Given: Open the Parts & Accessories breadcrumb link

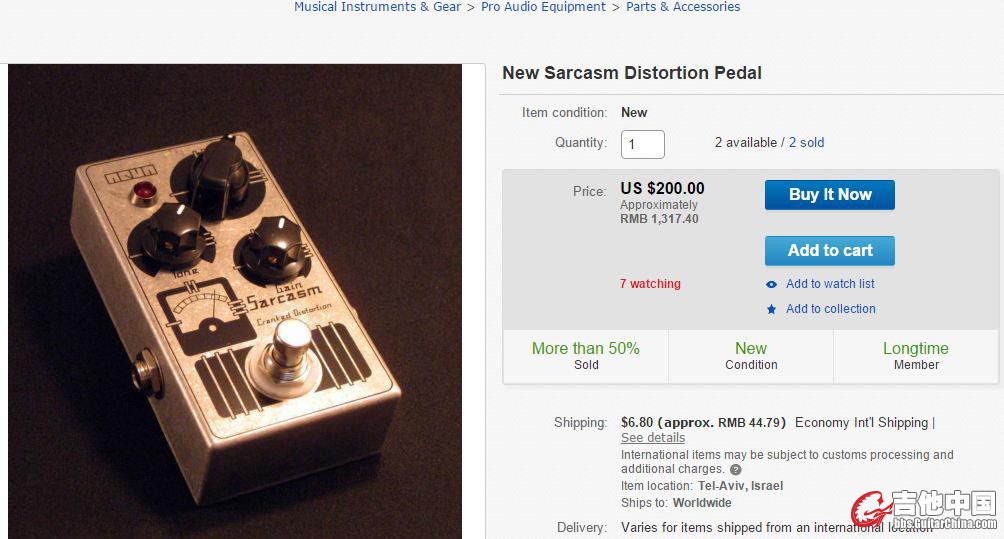Looking at the screenshot, I should pyautogui.click(x=683, y=7).
